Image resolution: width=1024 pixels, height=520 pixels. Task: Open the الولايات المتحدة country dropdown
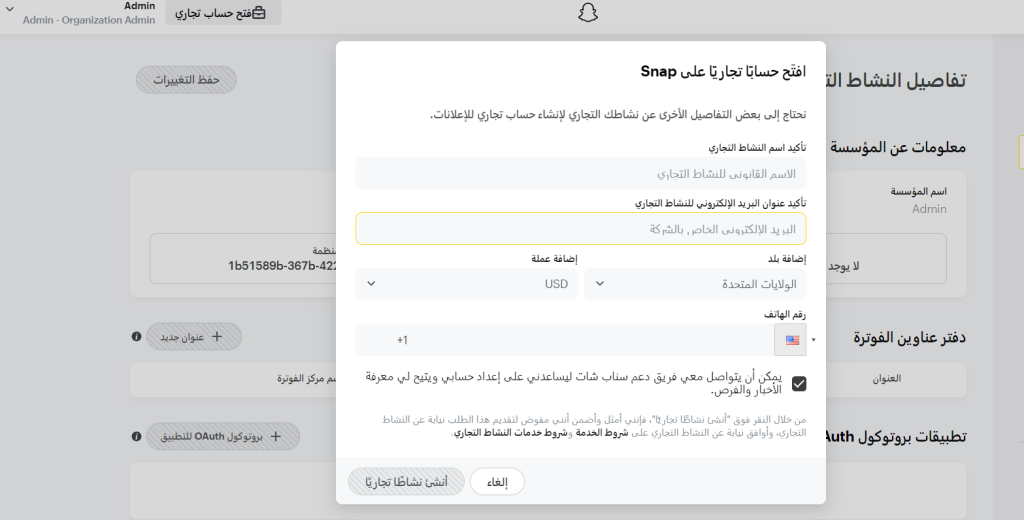pyautogui.click(x=695, y=284)
